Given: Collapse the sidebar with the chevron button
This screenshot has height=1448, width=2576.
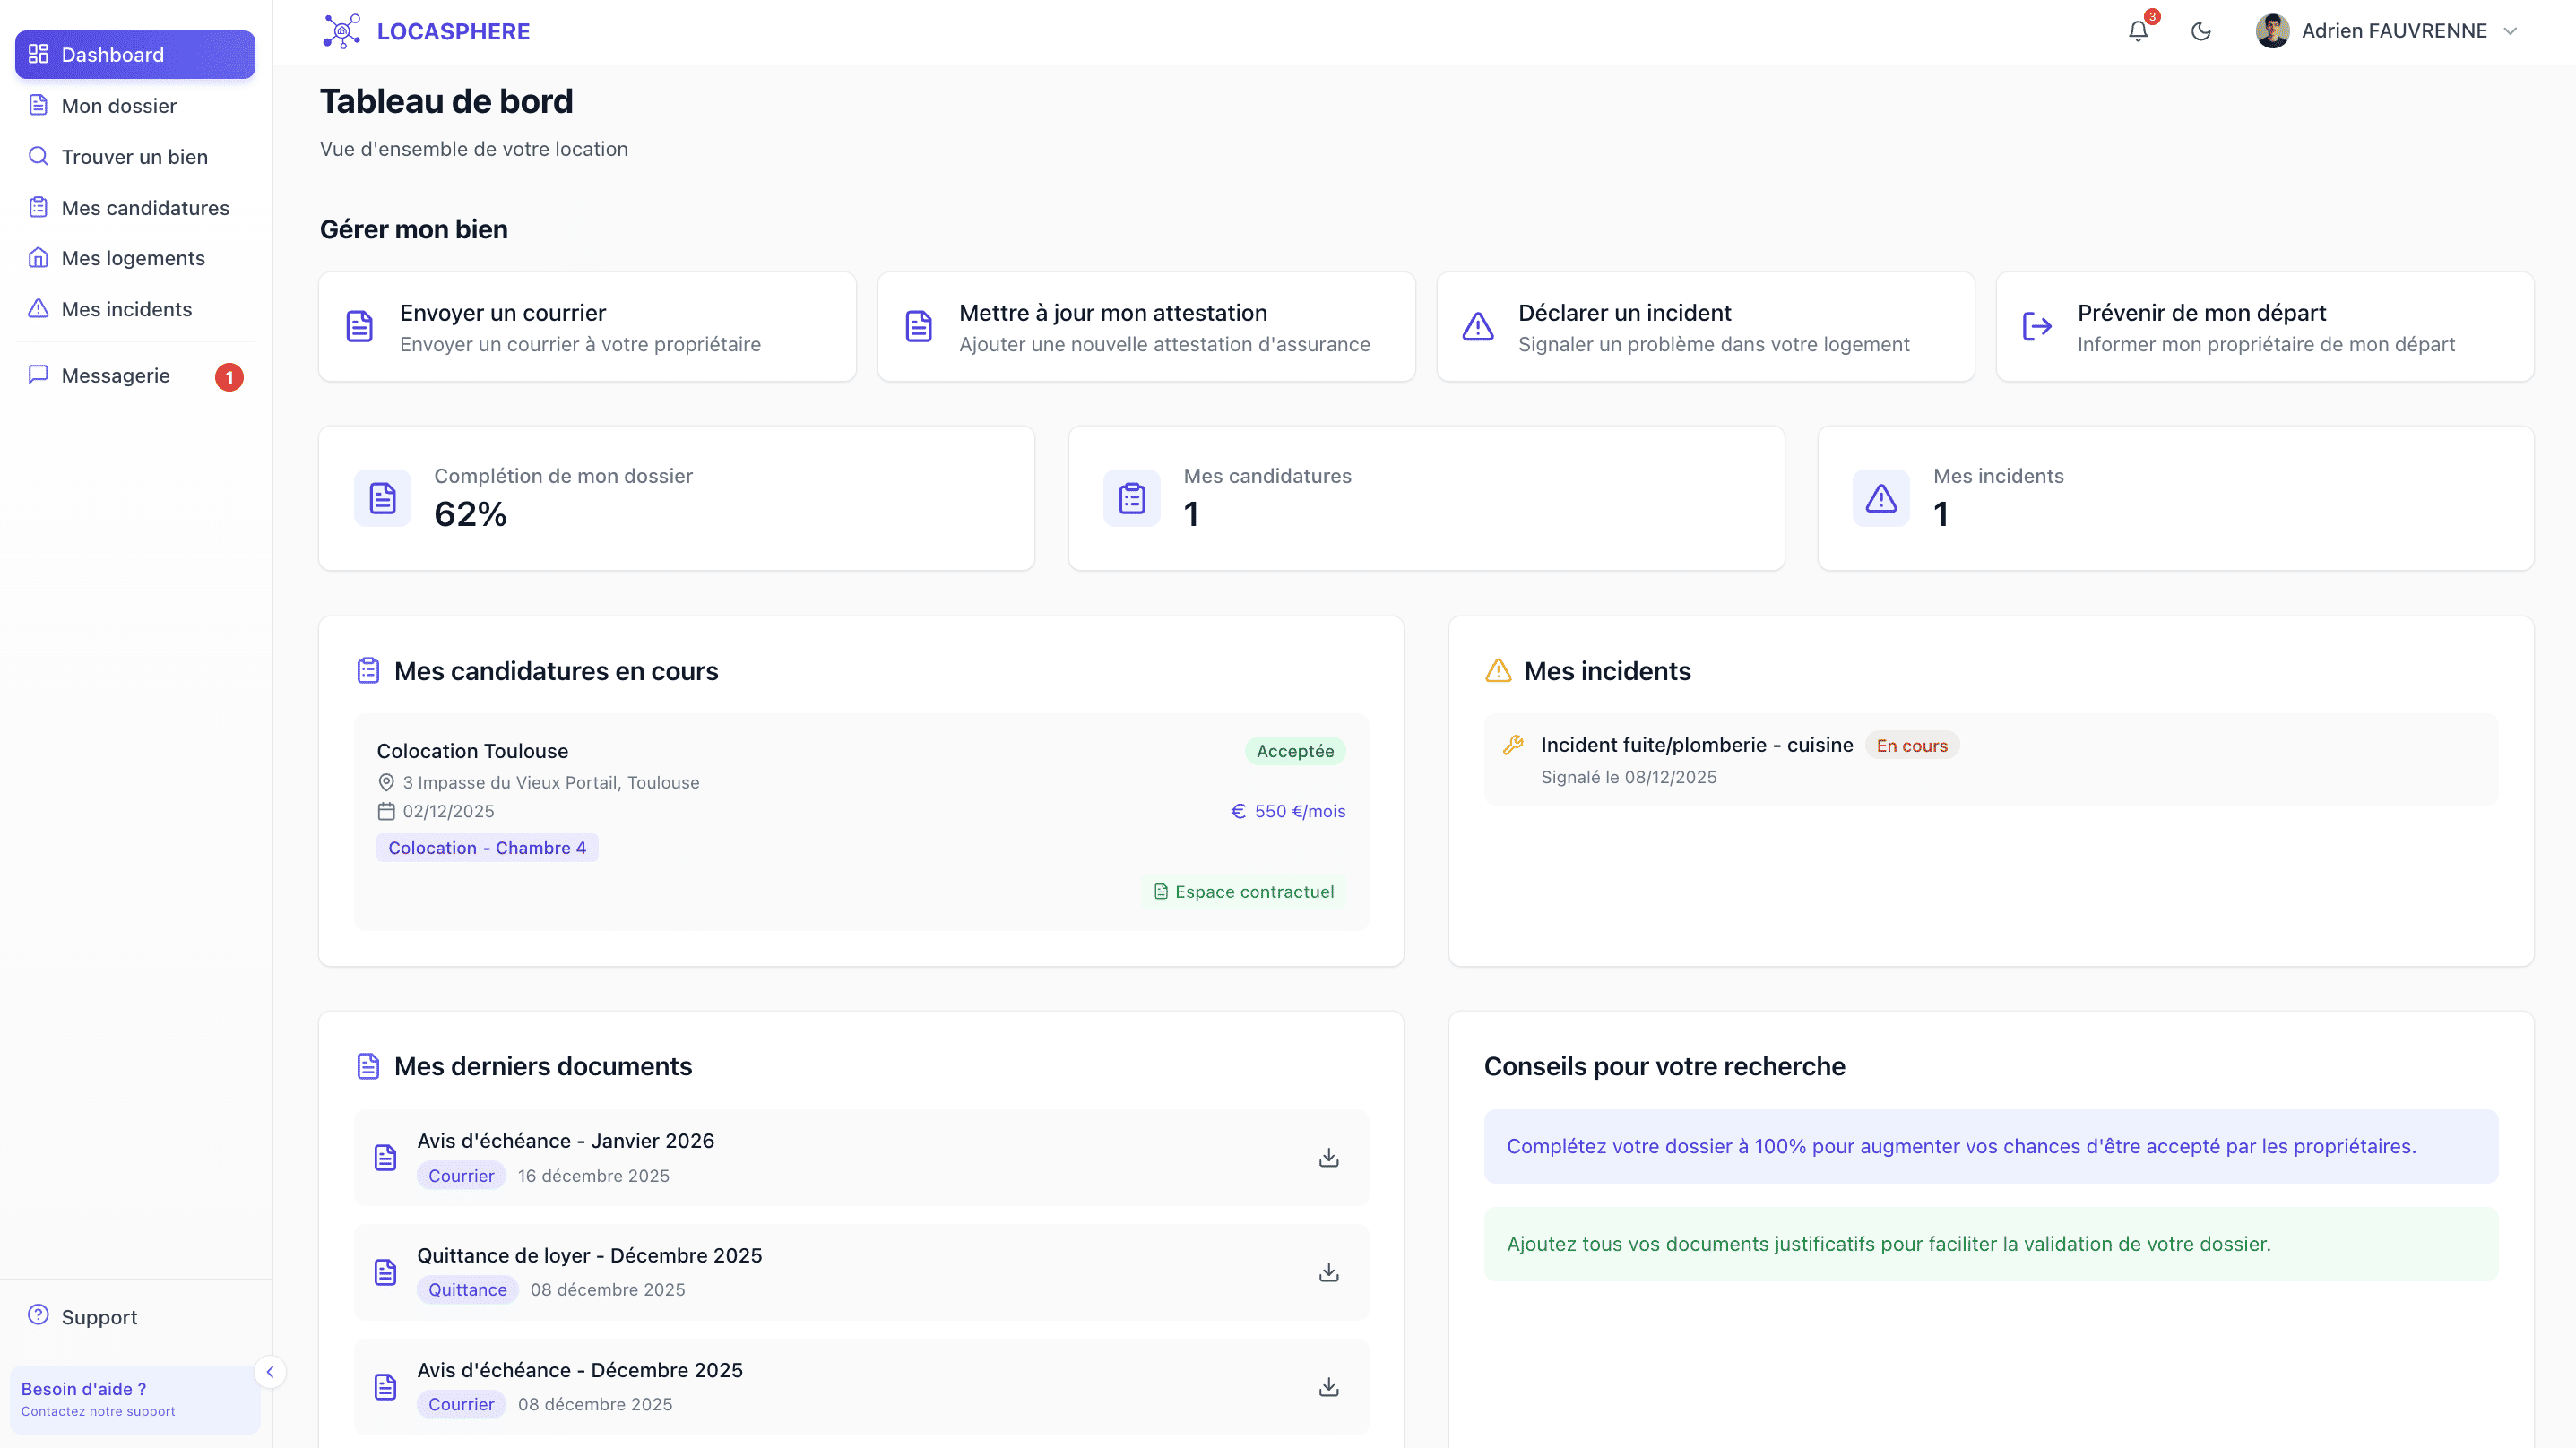Looking at the screenshot, I should tap(271, 1372).
